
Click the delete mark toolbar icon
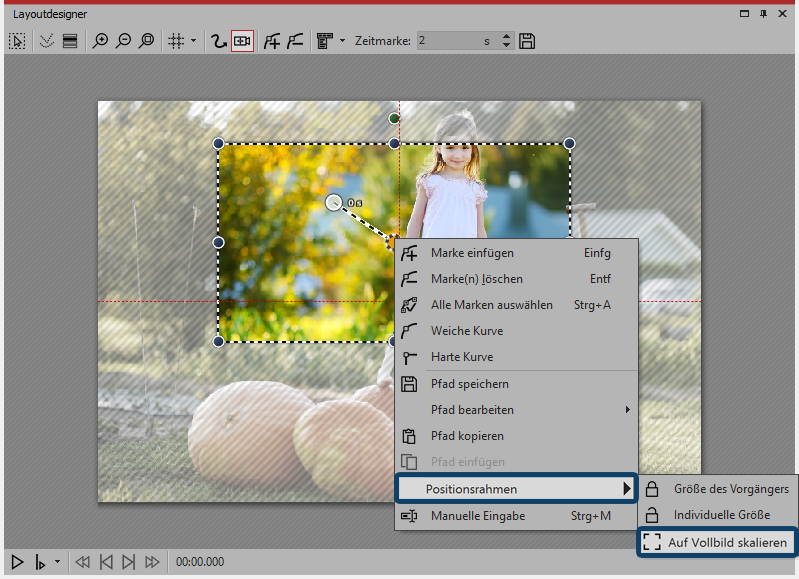tap(294, 41)
